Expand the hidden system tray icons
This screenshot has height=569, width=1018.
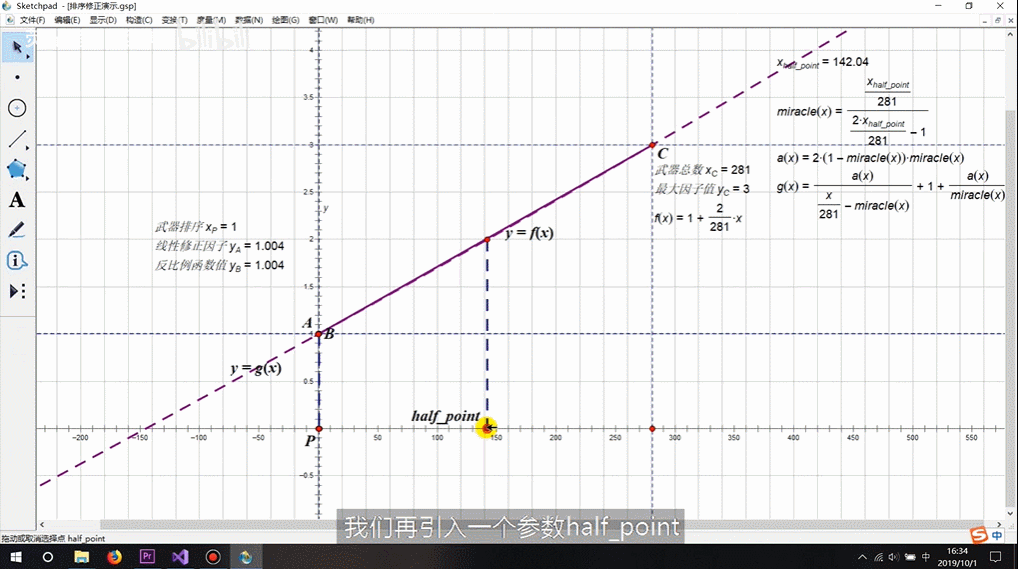[862, 557]
